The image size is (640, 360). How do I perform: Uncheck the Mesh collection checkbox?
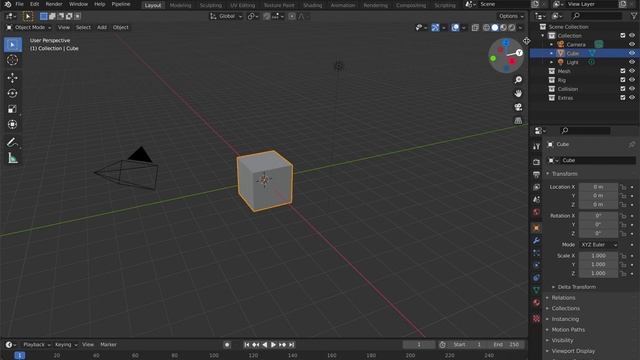point(623,71)
